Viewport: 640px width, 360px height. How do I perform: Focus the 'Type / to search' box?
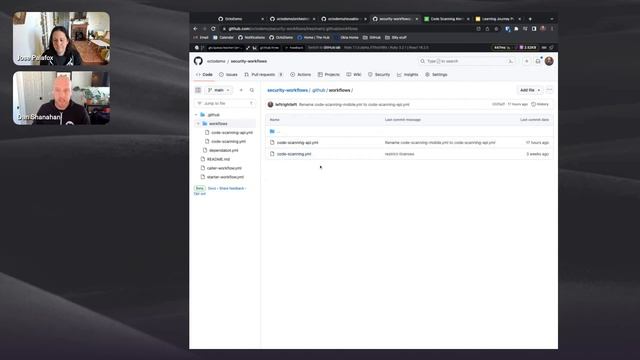tap(467, 61)
